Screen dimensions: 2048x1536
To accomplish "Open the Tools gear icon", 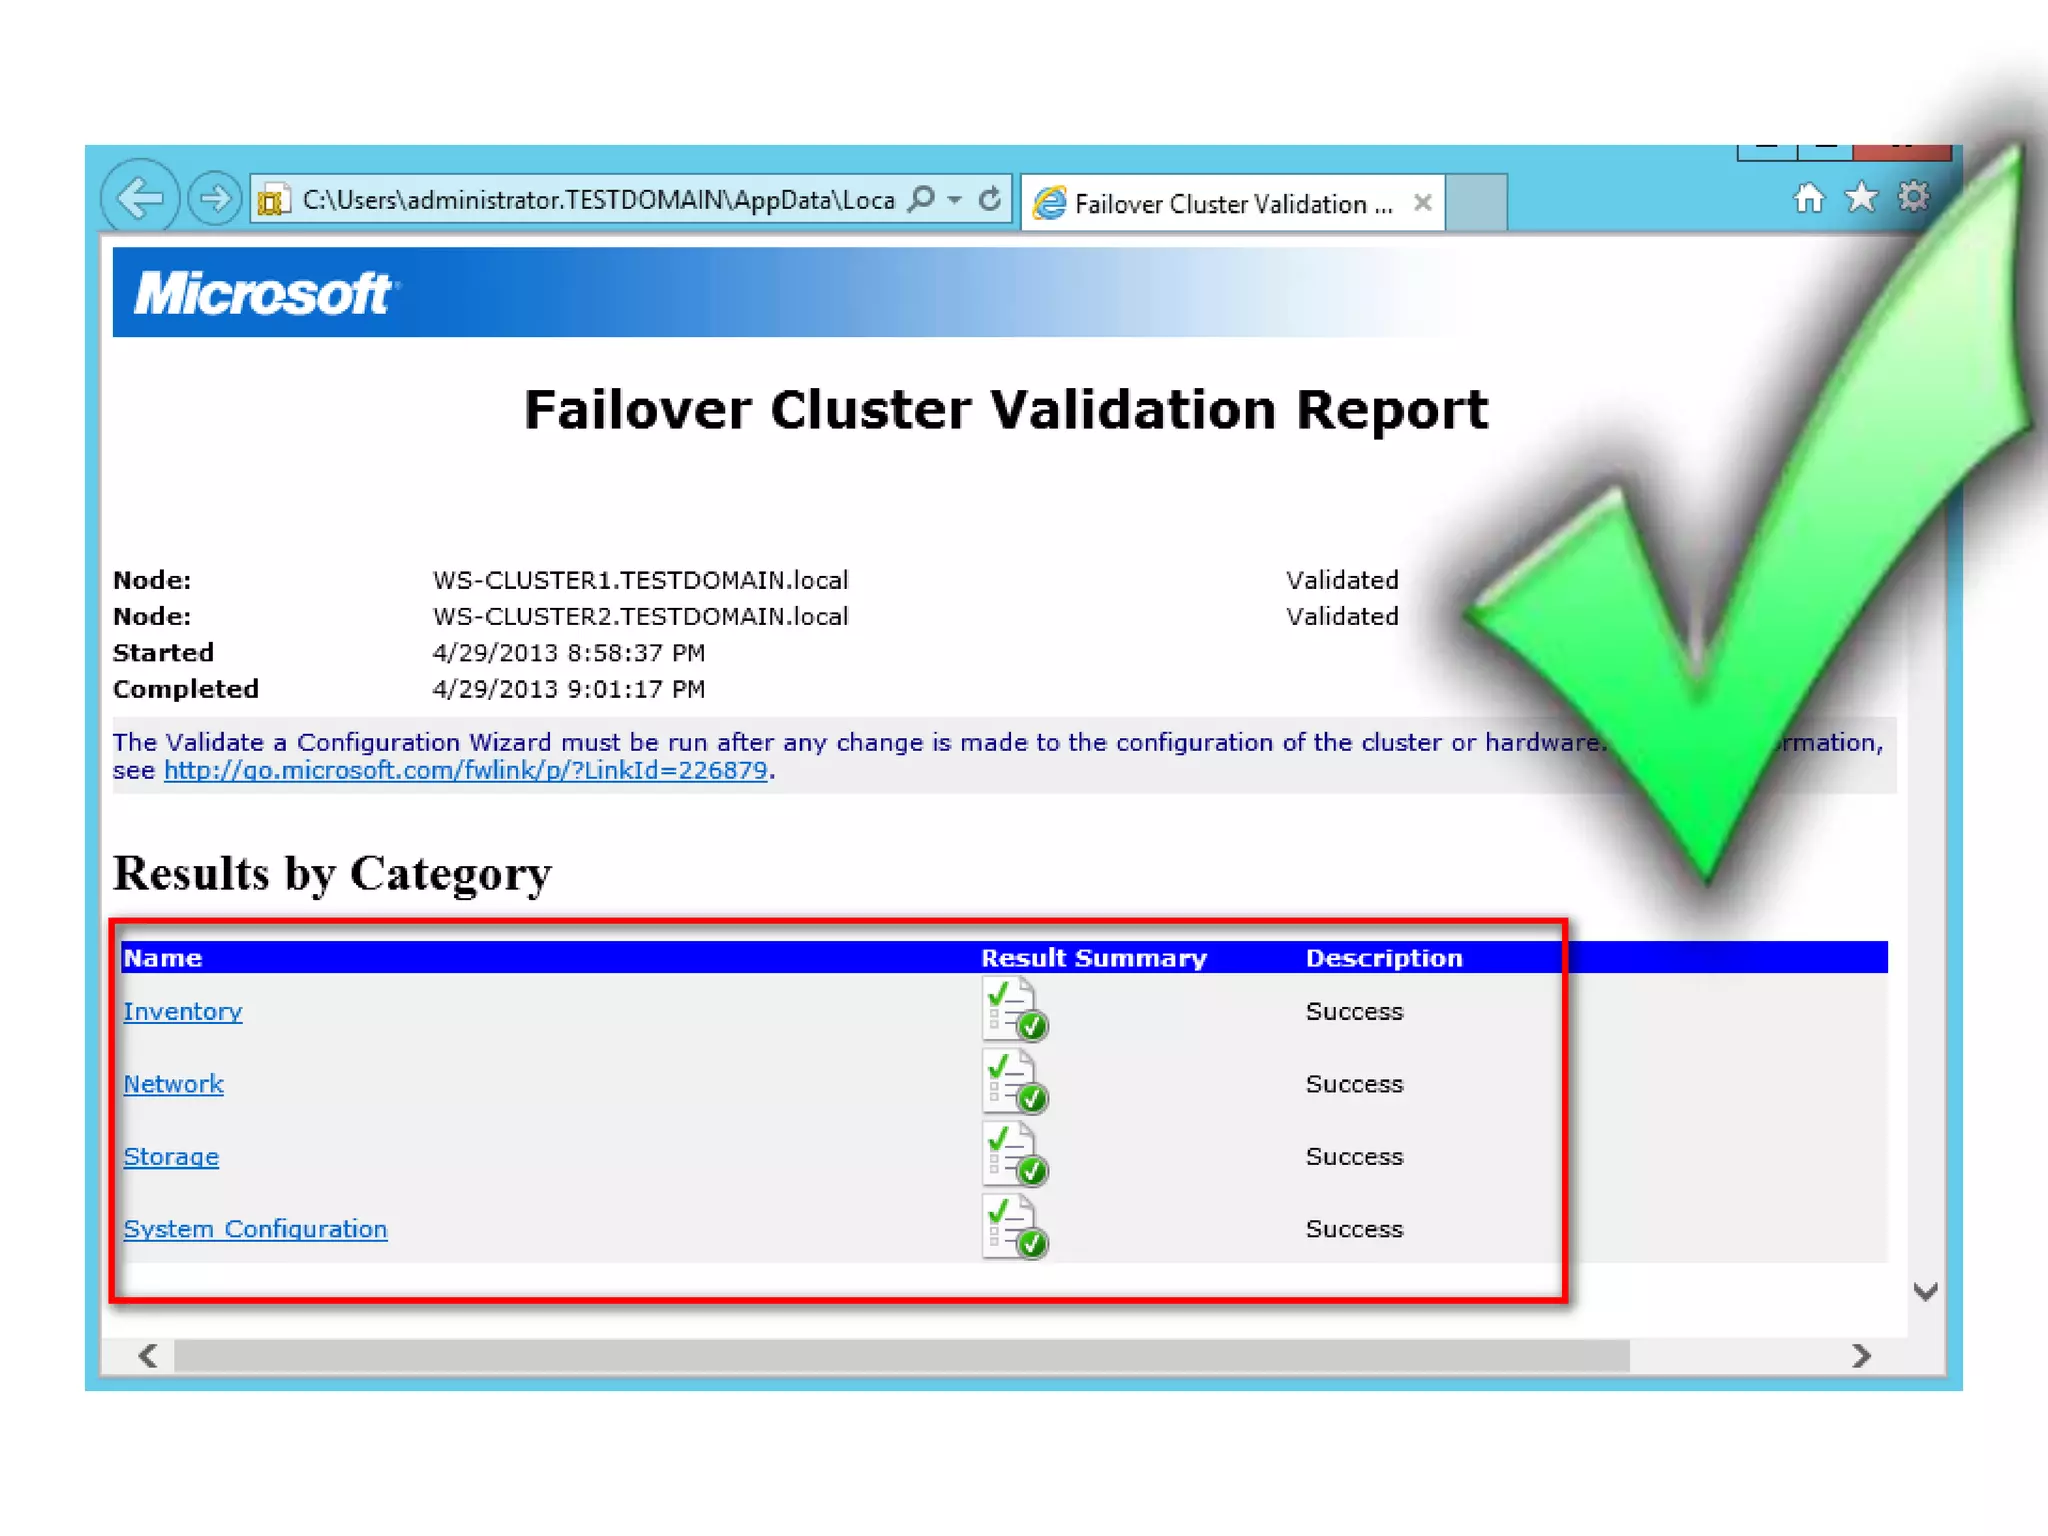I will point(1913,197).
